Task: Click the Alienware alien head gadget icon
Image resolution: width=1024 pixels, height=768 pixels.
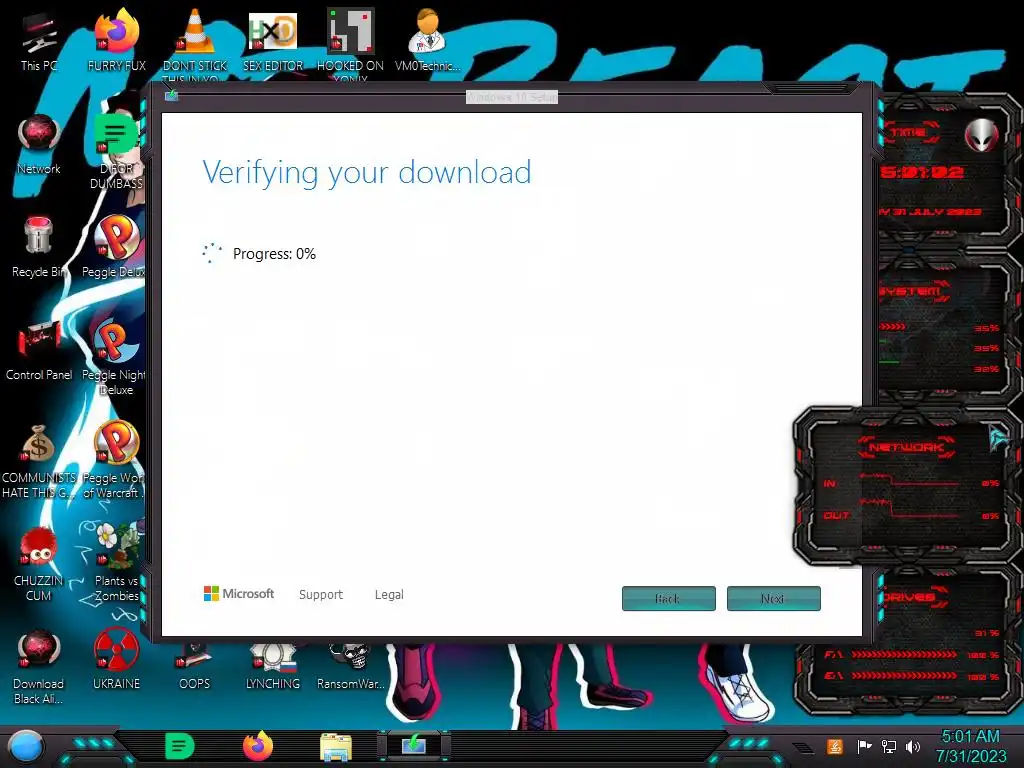Action: pos(981,136)
